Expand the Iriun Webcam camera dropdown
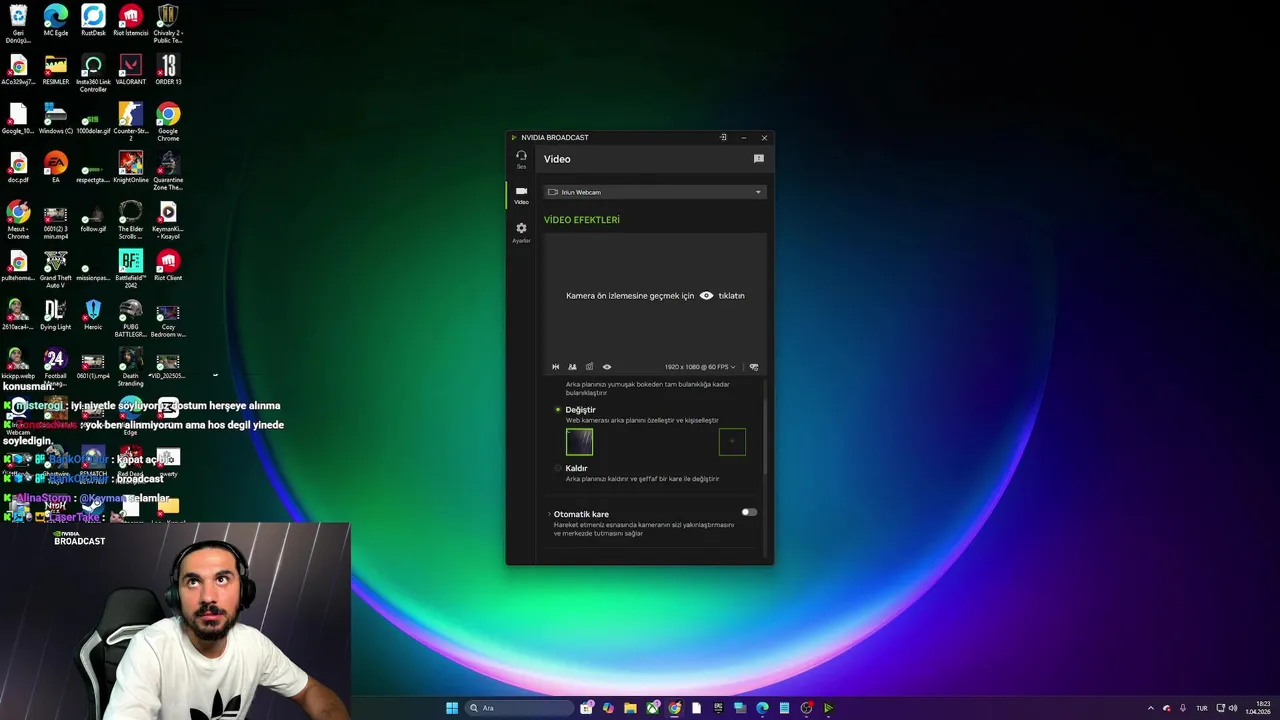 [x=655, y=192]
